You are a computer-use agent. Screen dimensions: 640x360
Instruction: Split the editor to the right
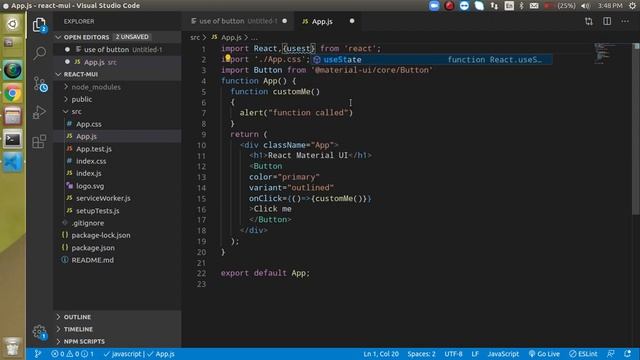point(607,21)
